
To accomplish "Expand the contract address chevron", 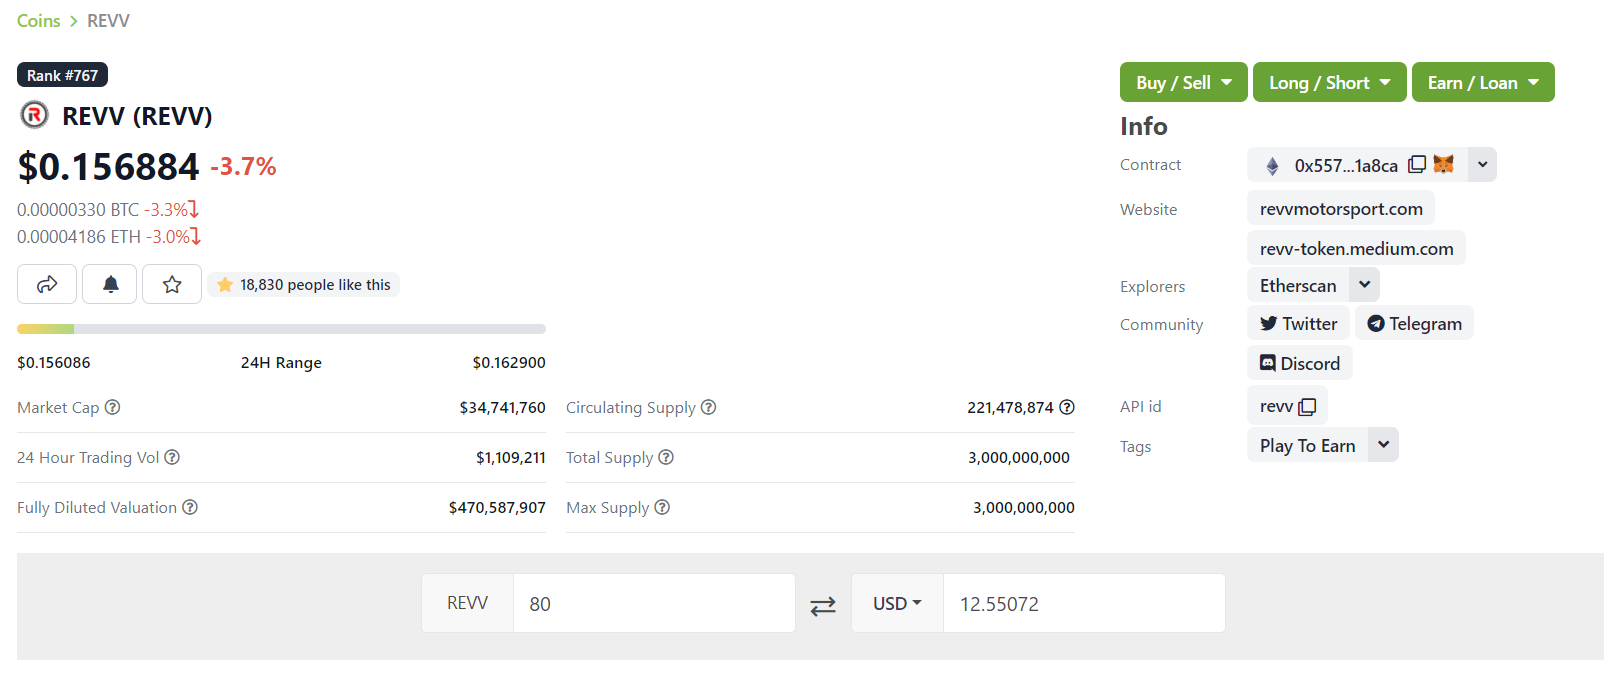I will coord(1482,165).
